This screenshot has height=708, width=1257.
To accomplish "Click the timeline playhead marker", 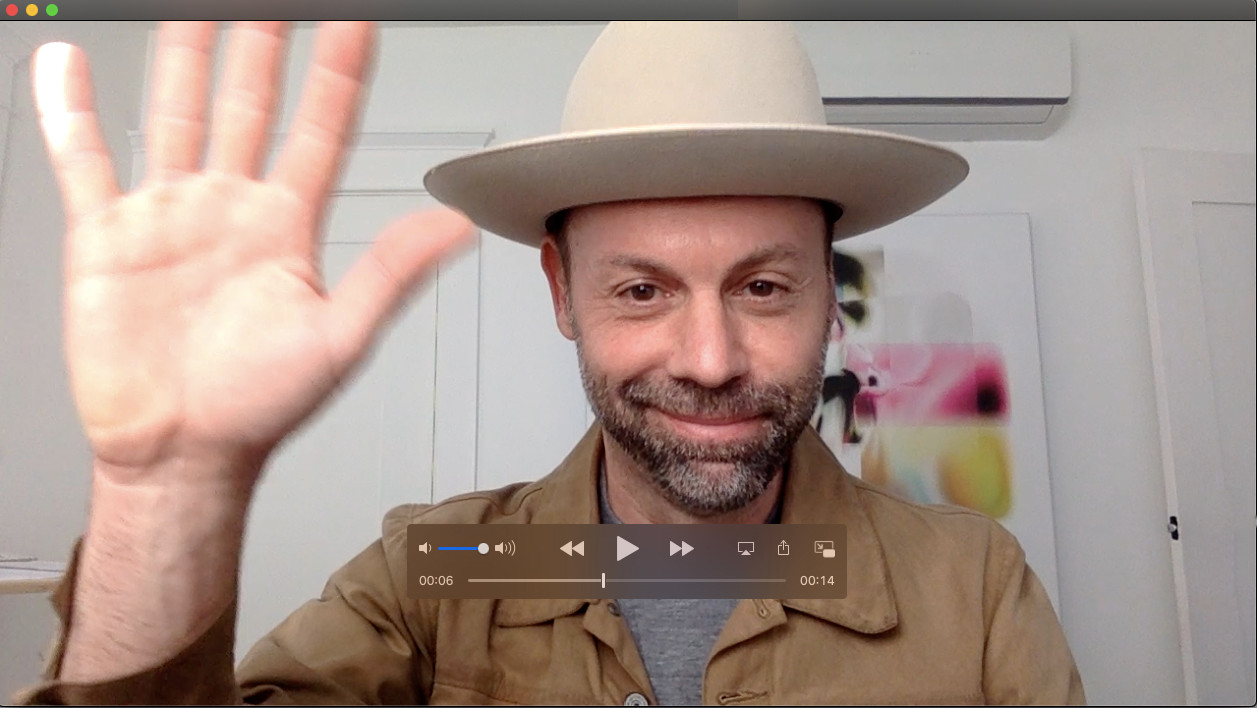I will pyautogui.click(x=603, y=580).
